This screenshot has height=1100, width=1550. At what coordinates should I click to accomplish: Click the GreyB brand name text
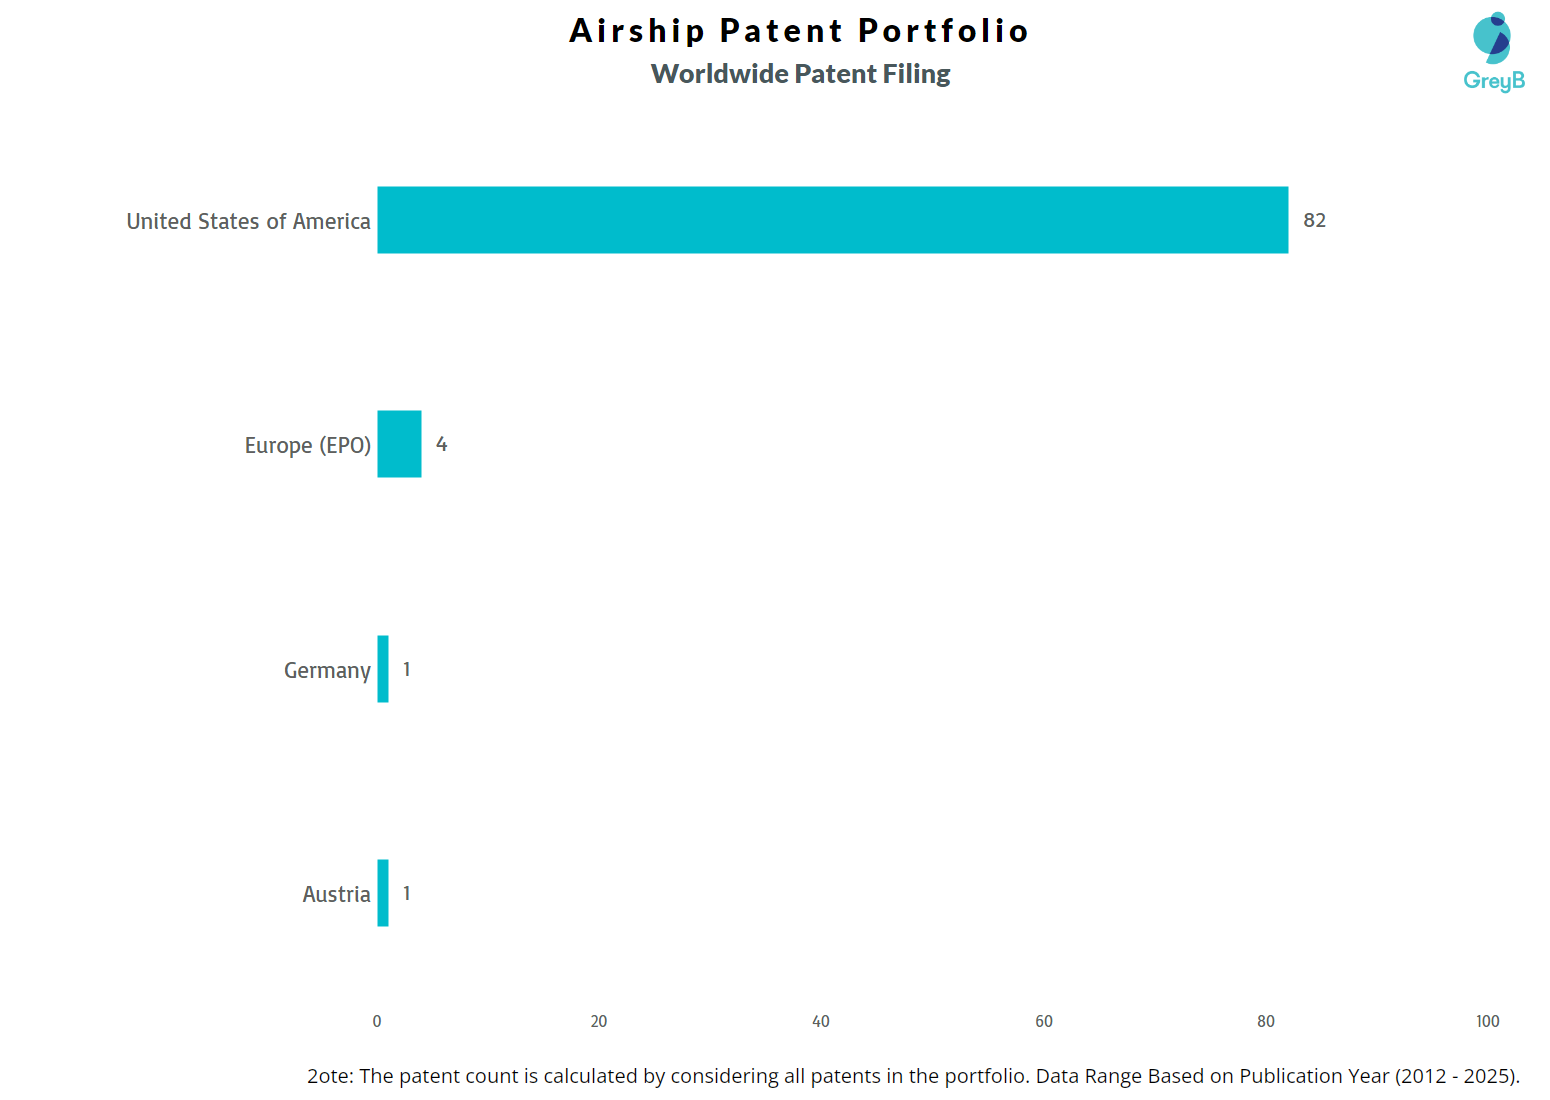tap(1494, 81)
